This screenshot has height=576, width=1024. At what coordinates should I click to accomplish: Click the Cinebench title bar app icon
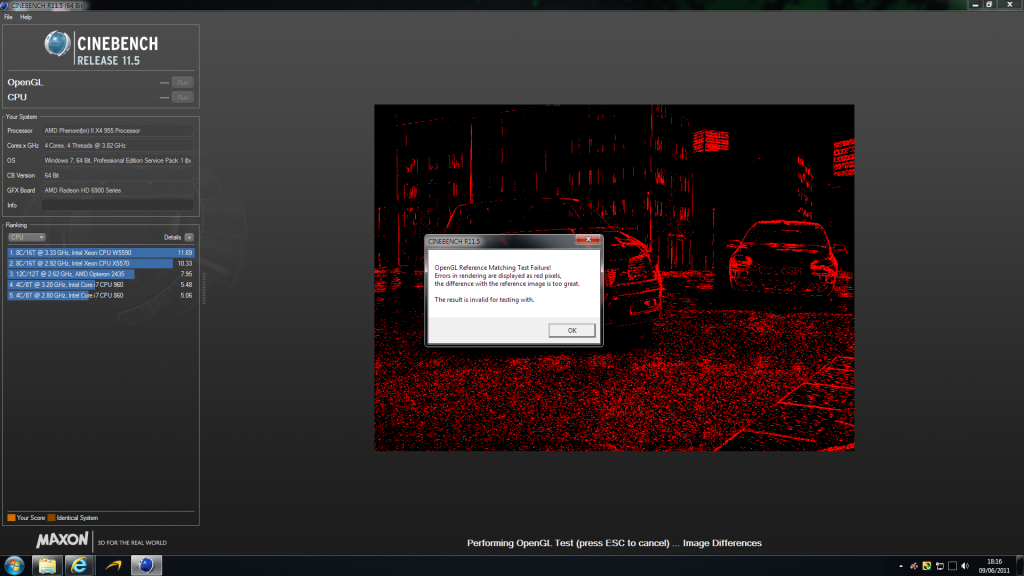5,5
